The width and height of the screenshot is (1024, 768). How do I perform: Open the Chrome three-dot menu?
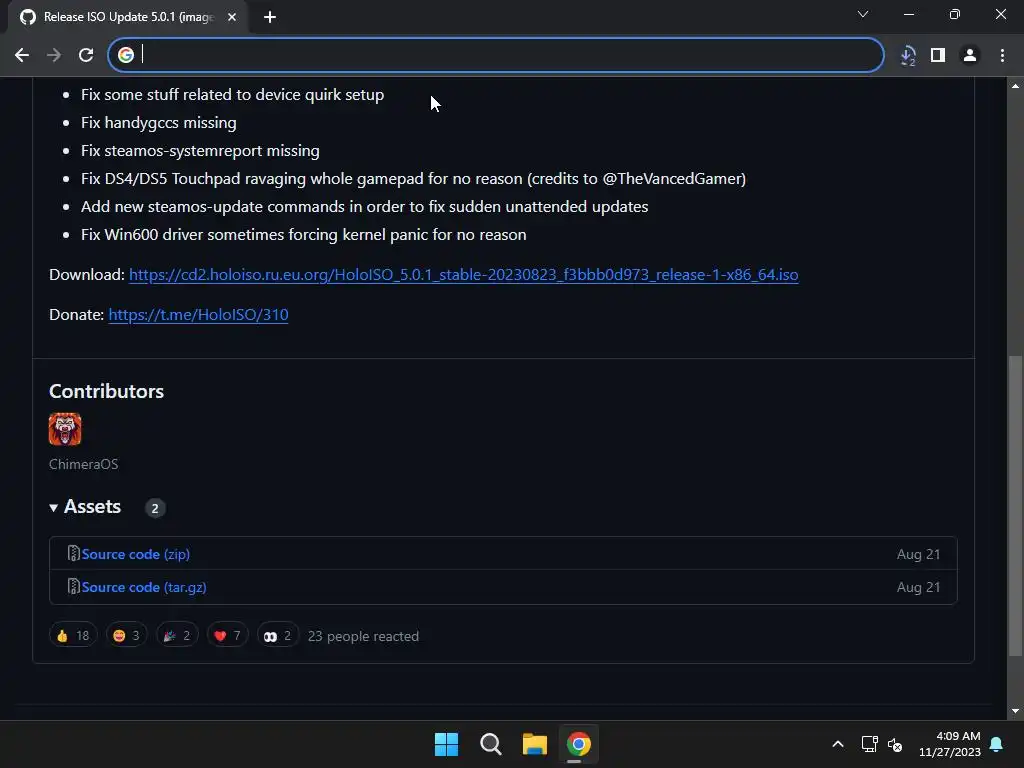click(1002, 55)
